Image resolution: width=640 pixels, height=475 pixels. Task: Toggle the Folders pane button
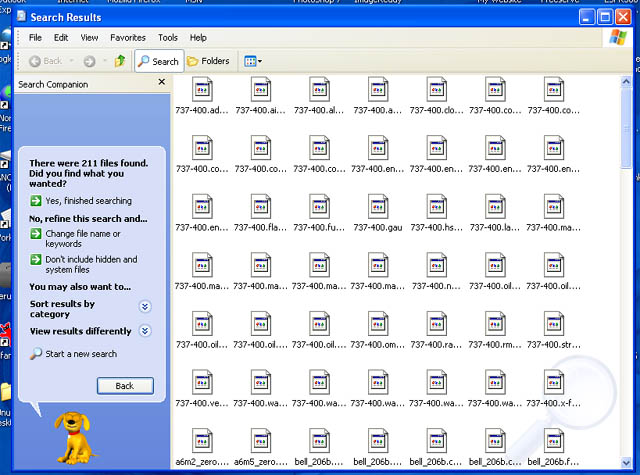pyautogui.click(x=208, y=61)
